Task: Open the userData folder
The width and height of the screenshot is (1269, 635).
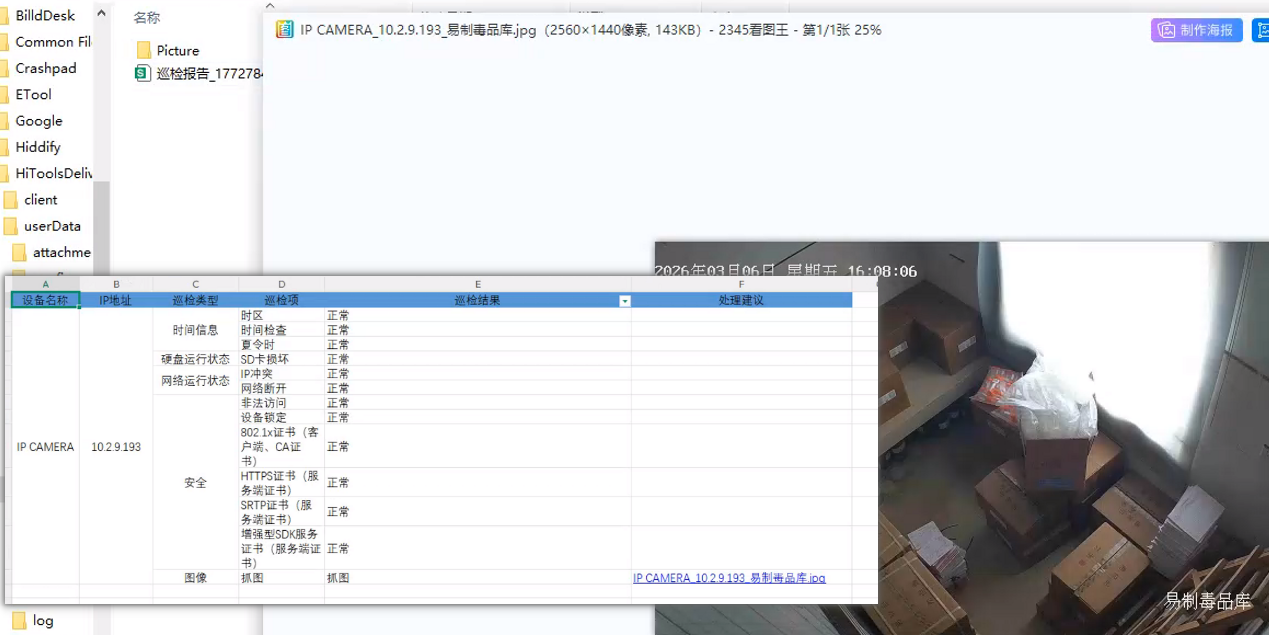Action: click(52, 226)
